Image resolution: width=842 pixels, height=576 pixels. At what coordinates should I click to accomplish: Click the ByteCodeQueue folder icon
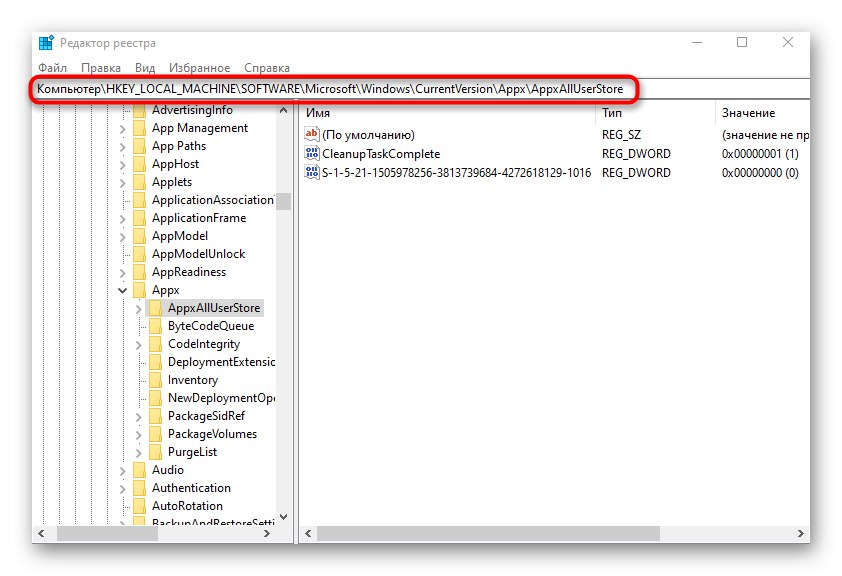pos(156,326)
